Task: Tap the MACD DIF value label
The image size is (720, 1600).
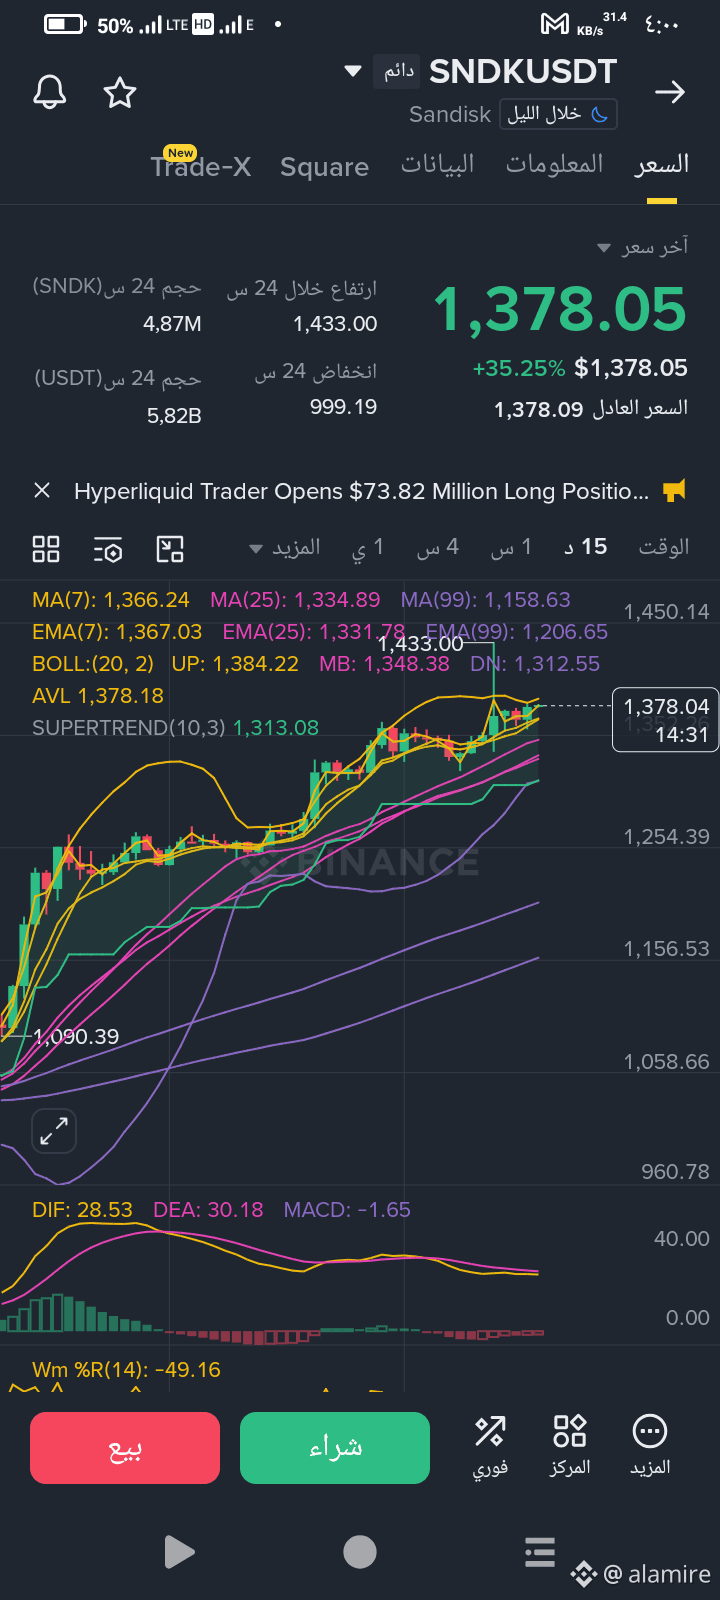Action: coord(82,1210)
